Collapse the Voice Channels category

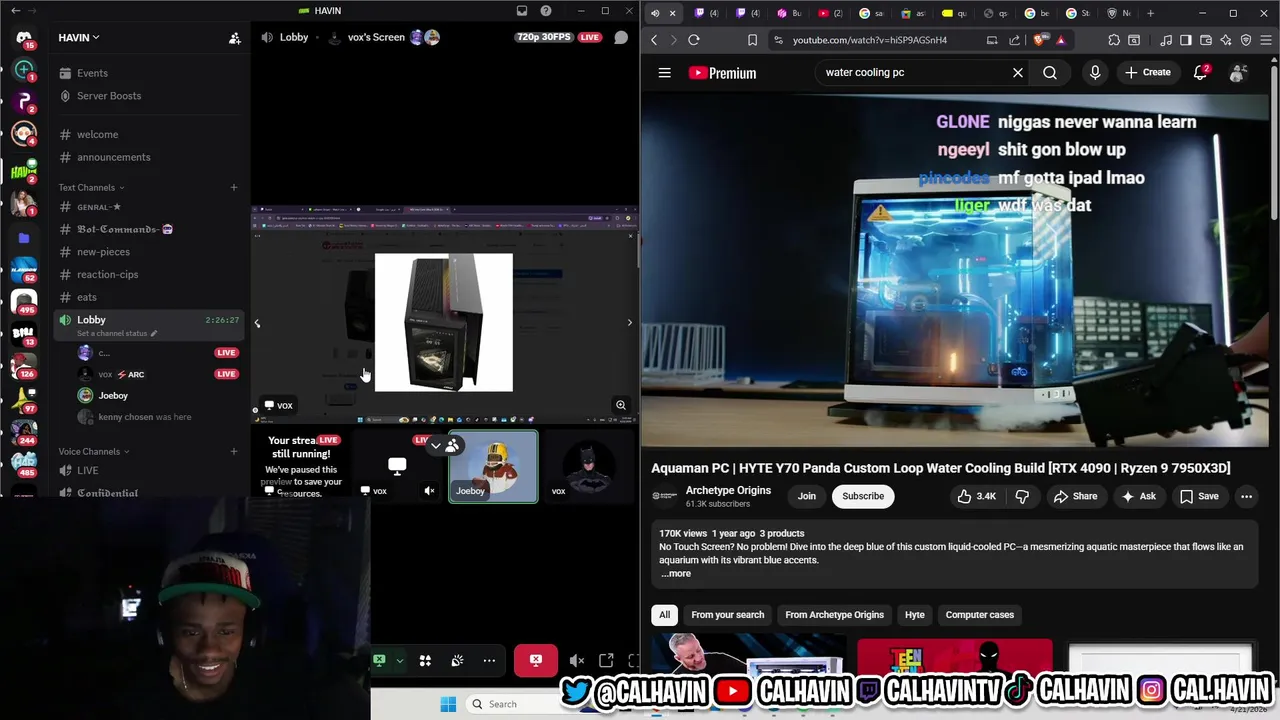click(93, 451)
